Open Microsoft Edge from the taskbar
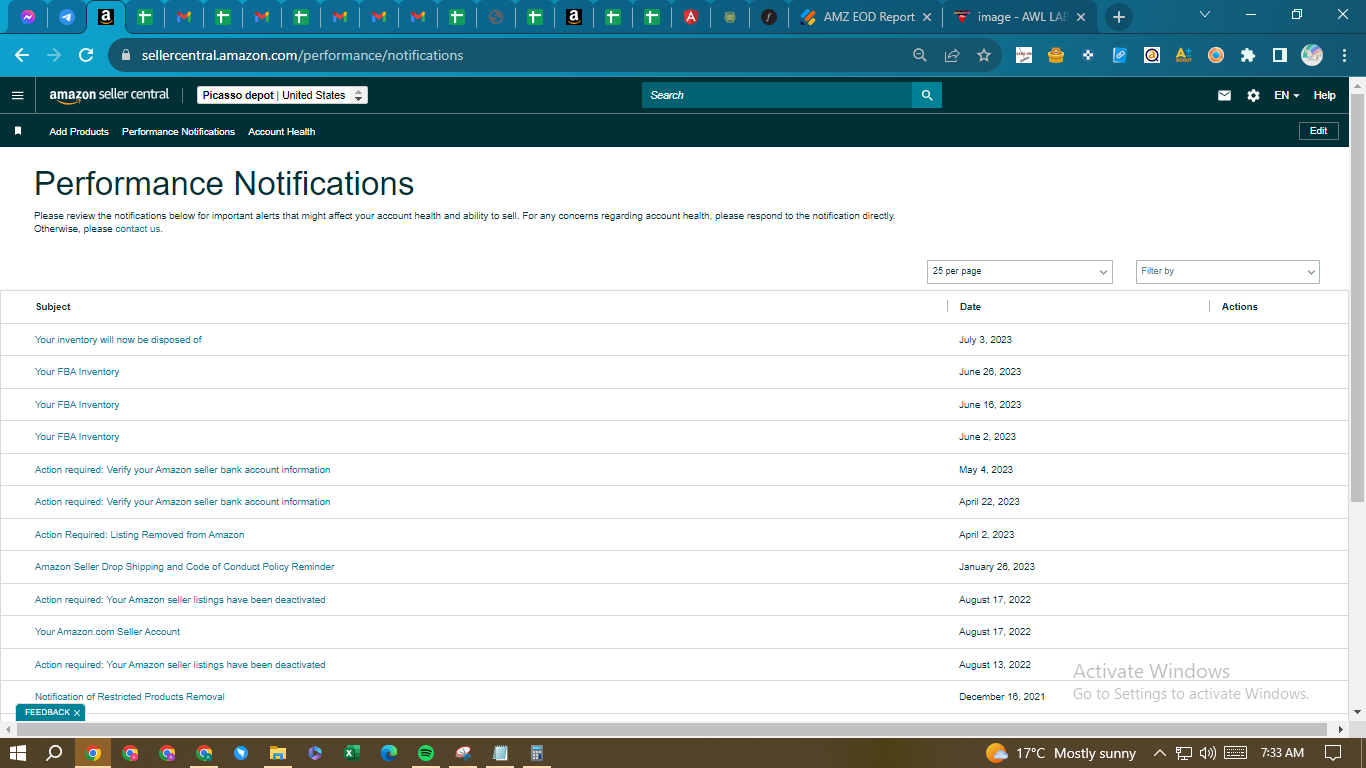The width and height of the screenshot is (1366, 768). [389, 753]
